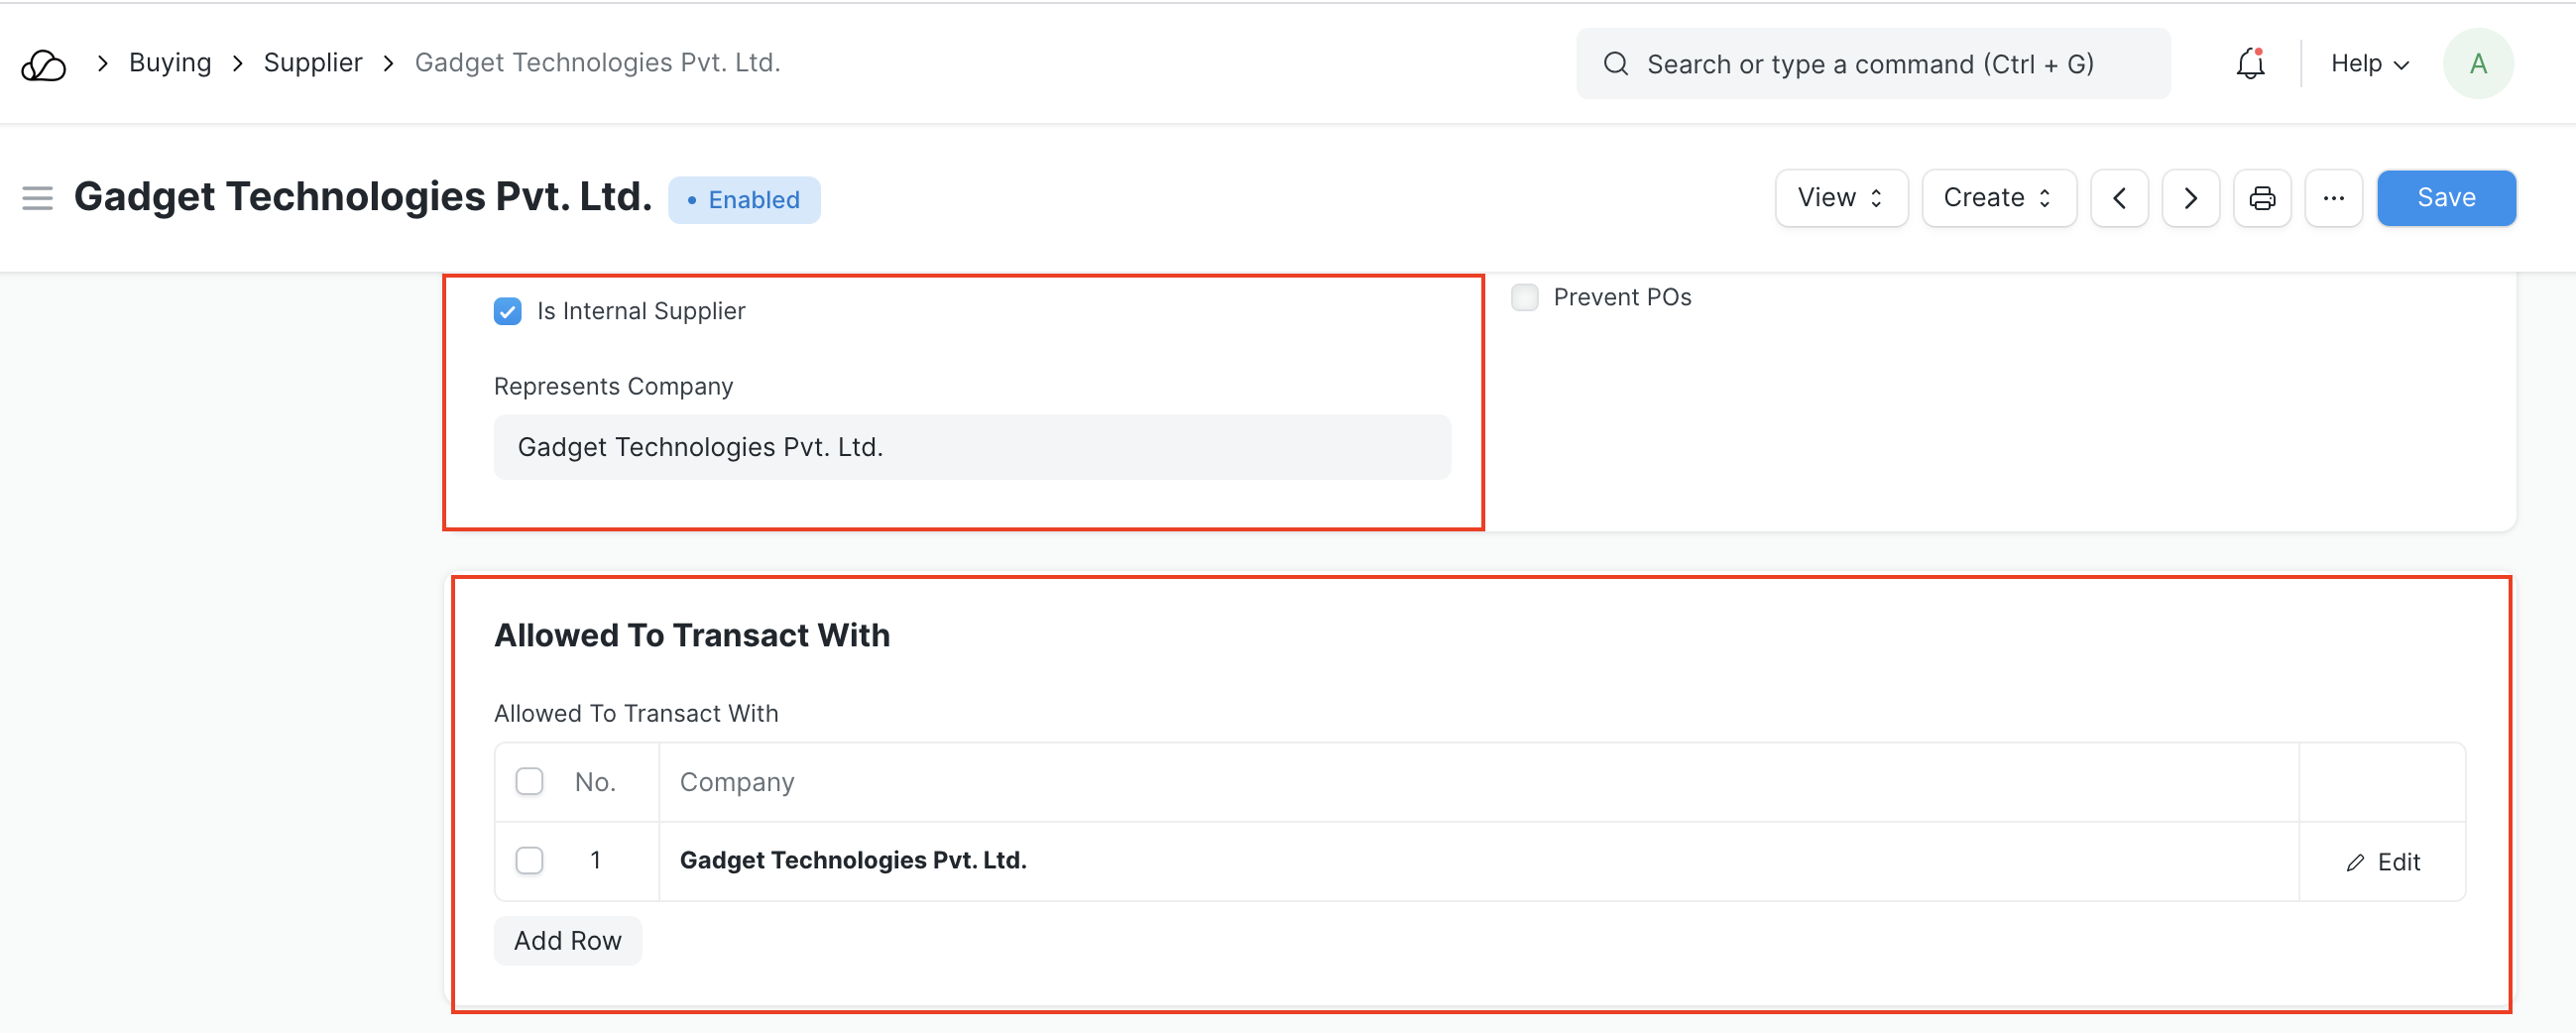The image size is (2576, 1033).
Task: Navigate to Supplier breadcrumb
Action: pyautogui.click(x=312, y=63)
